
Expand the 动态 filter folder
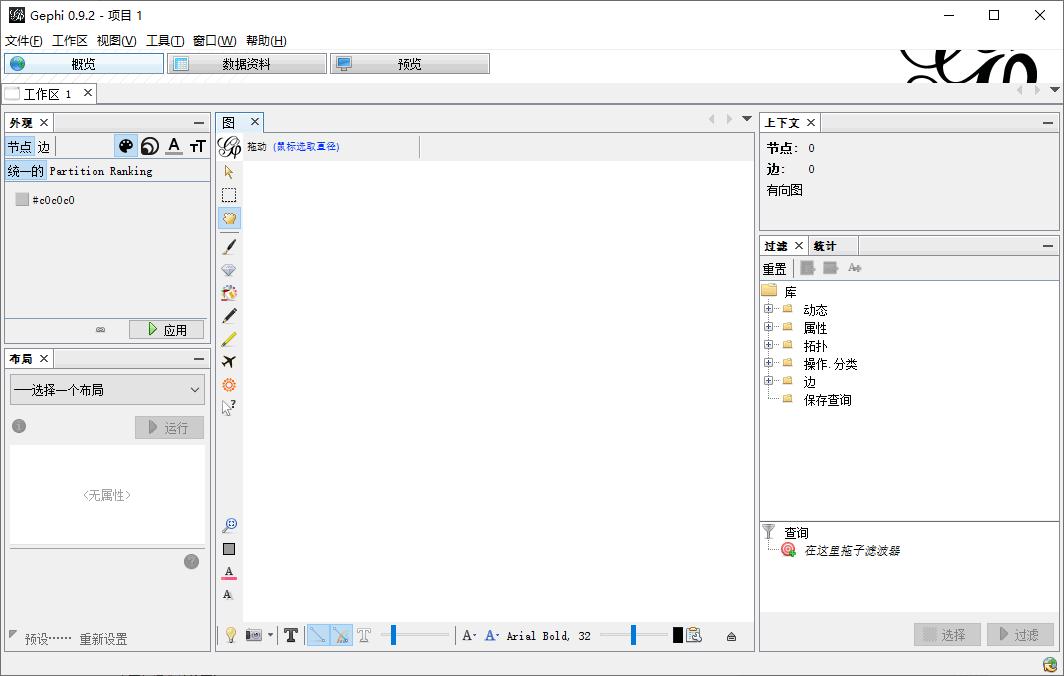click(x=768, y=309)
